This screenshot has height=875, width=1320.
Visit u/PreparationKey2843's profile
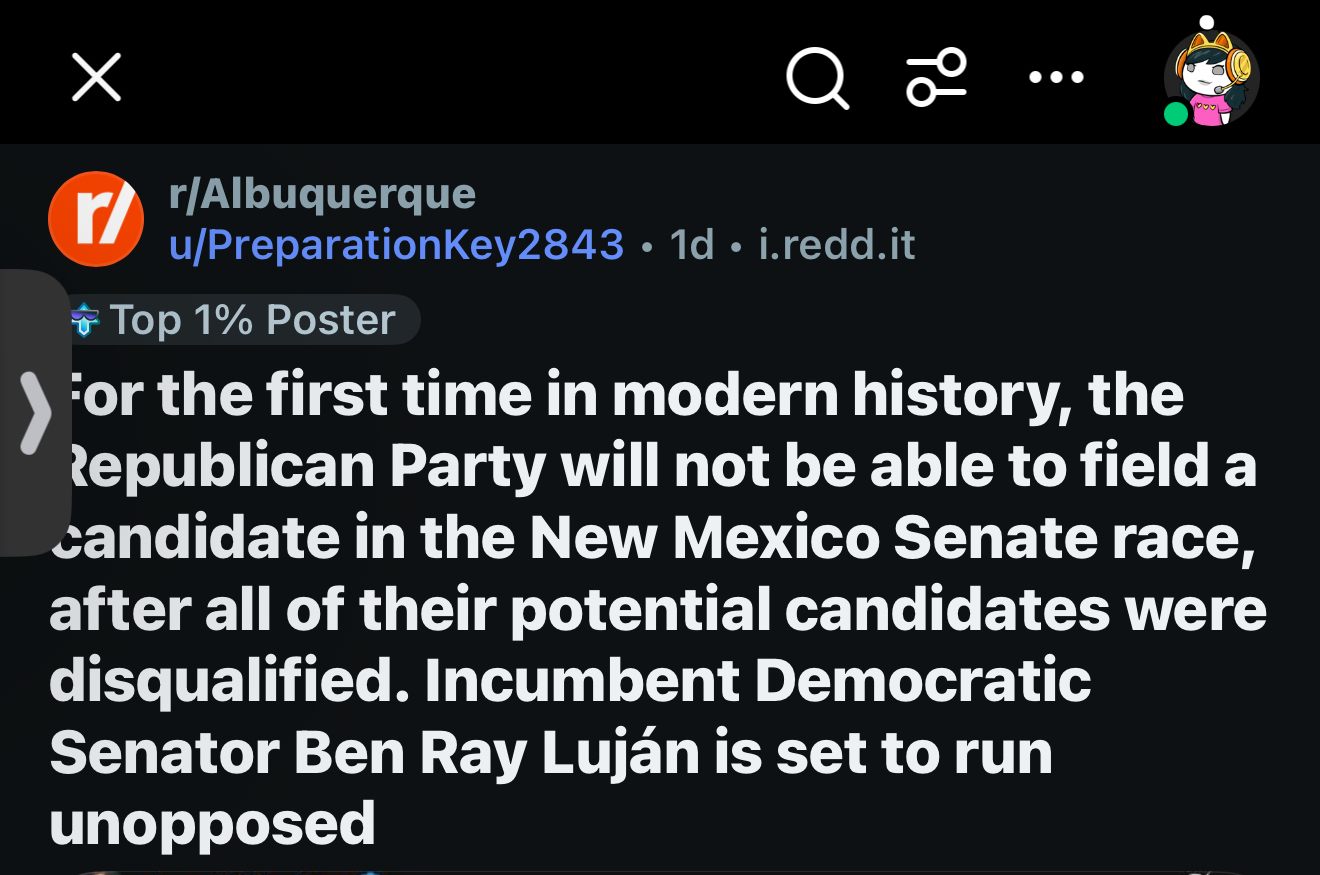click(396, 245)
